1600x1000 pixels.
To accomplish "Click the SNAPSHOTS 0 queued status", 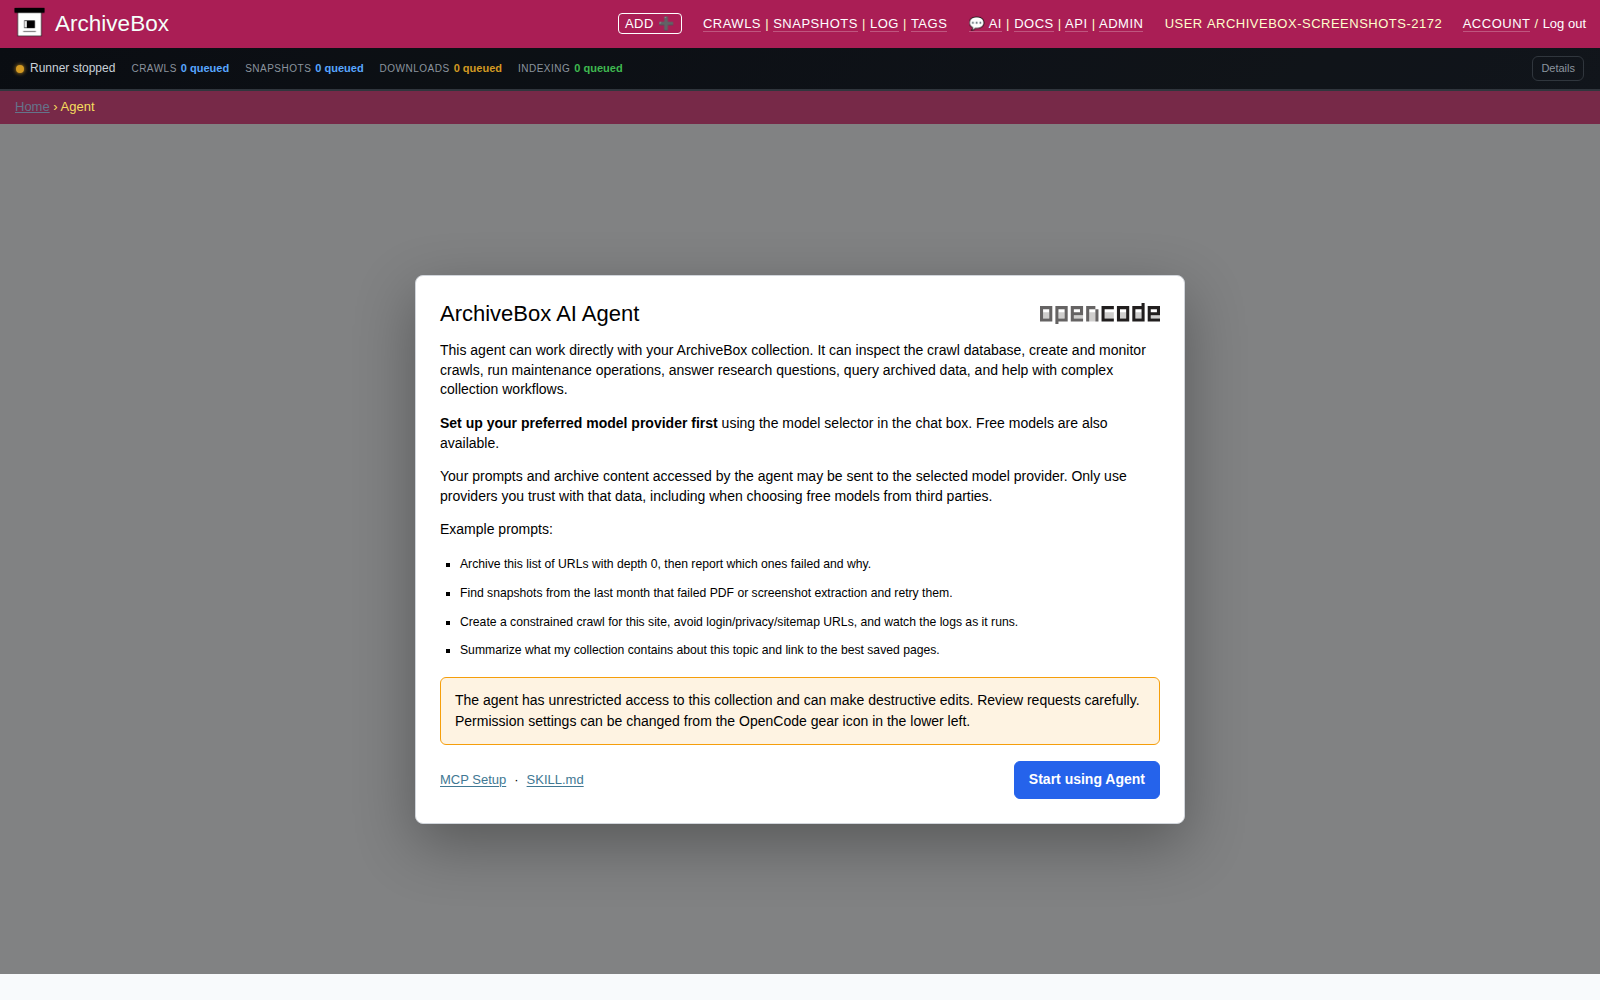I will 304,68.
